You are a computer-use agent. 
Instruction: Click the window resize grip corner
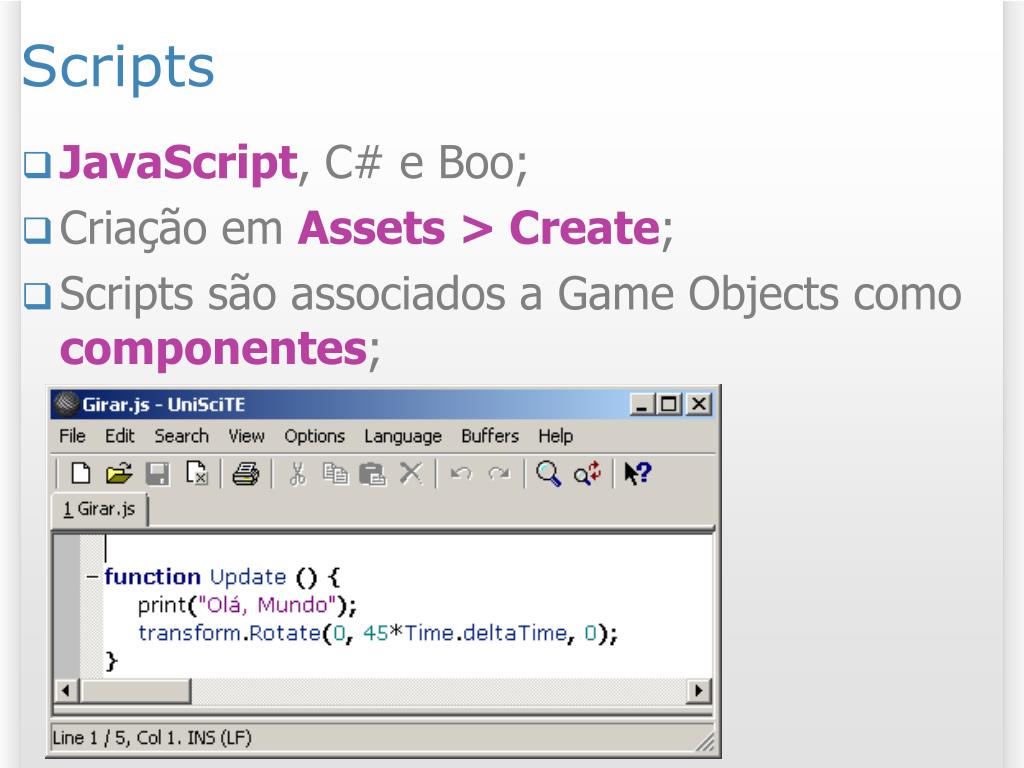click(x=705, y=742)
